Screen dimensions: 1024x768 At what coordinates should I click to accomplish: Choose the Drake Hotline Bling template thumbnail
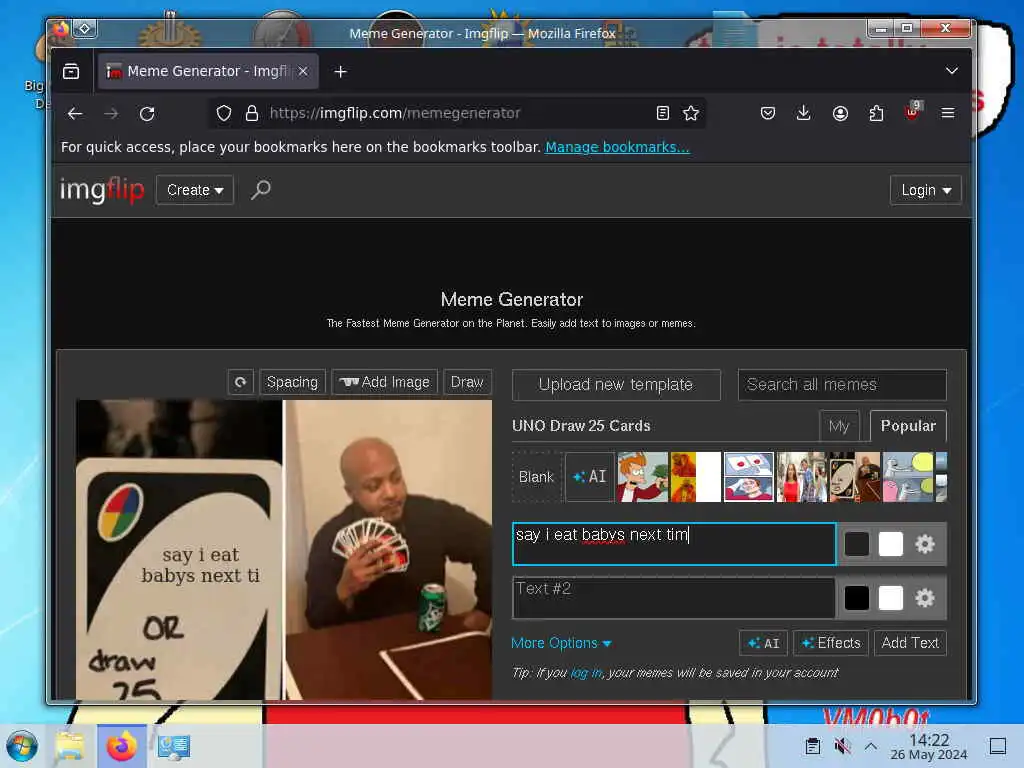tap(696, 477)
